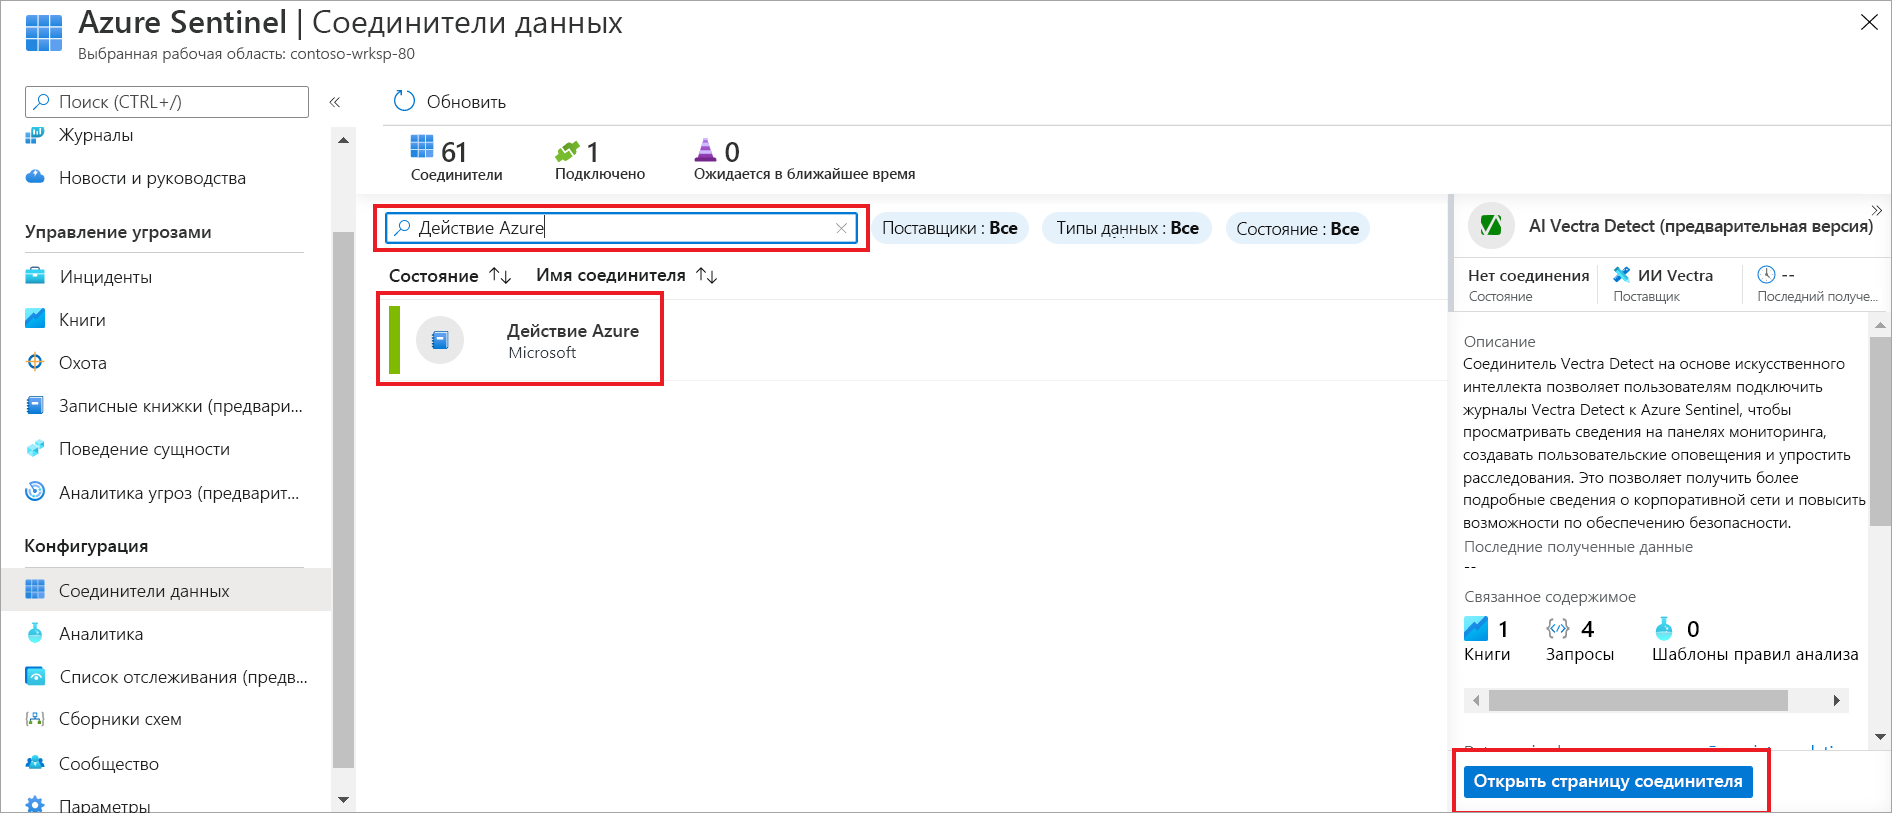Click Открыть страницу соединителя button

click(x=1608, y=781)
